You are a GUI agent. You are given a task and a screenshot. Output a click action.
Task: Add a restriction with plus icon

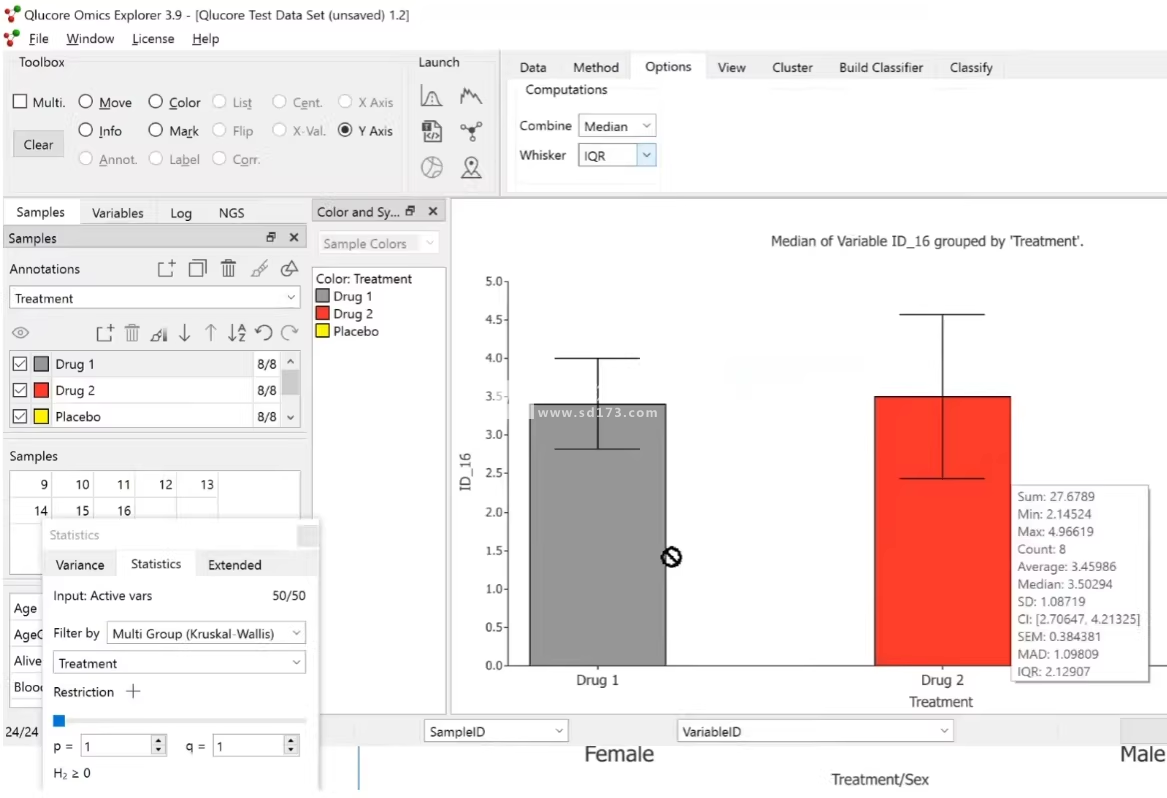click(133, 692)
